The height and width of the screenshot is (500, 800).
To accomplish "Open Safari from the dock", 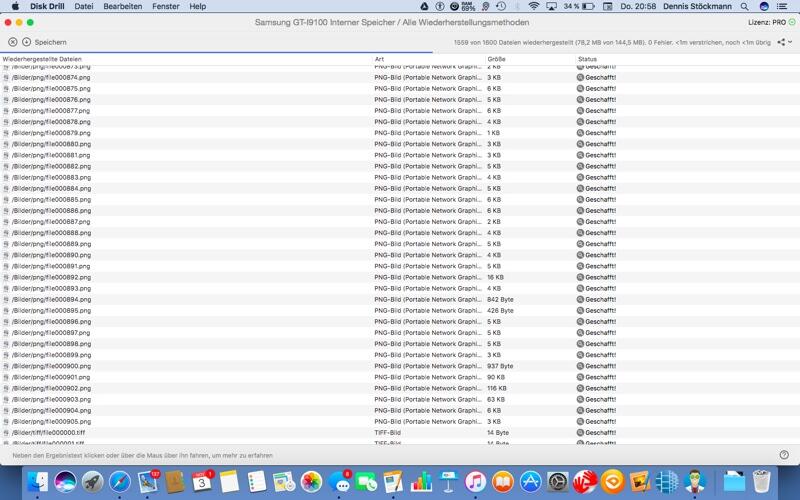I will click(x=120, y=482).
